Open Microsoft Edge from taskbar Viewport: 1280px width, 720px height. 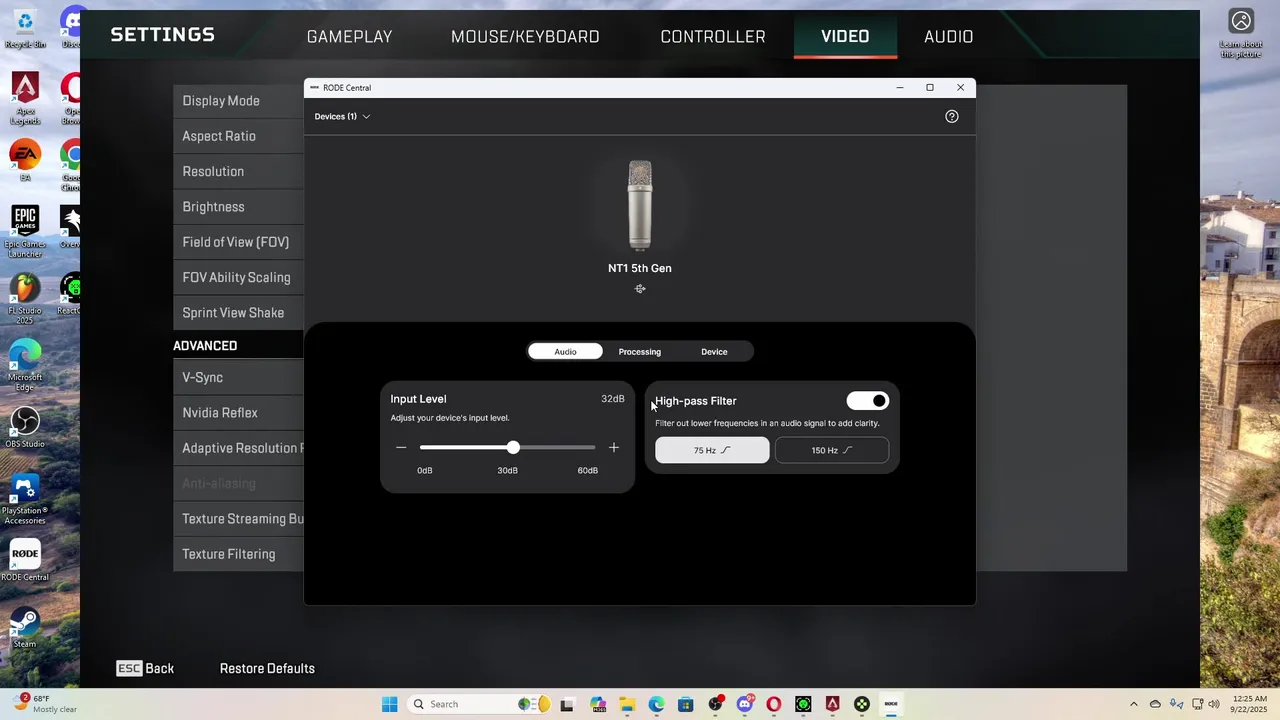656,704
